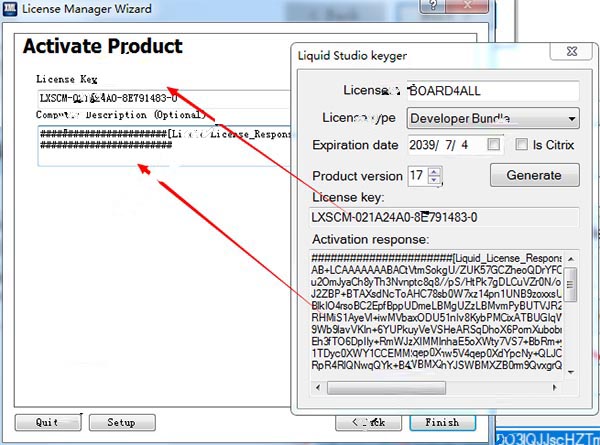Image resolution: width=600 pixels, height=445 pixels.
Task: Open Setup in License Manager Wizard
Action: pos(122,422)
